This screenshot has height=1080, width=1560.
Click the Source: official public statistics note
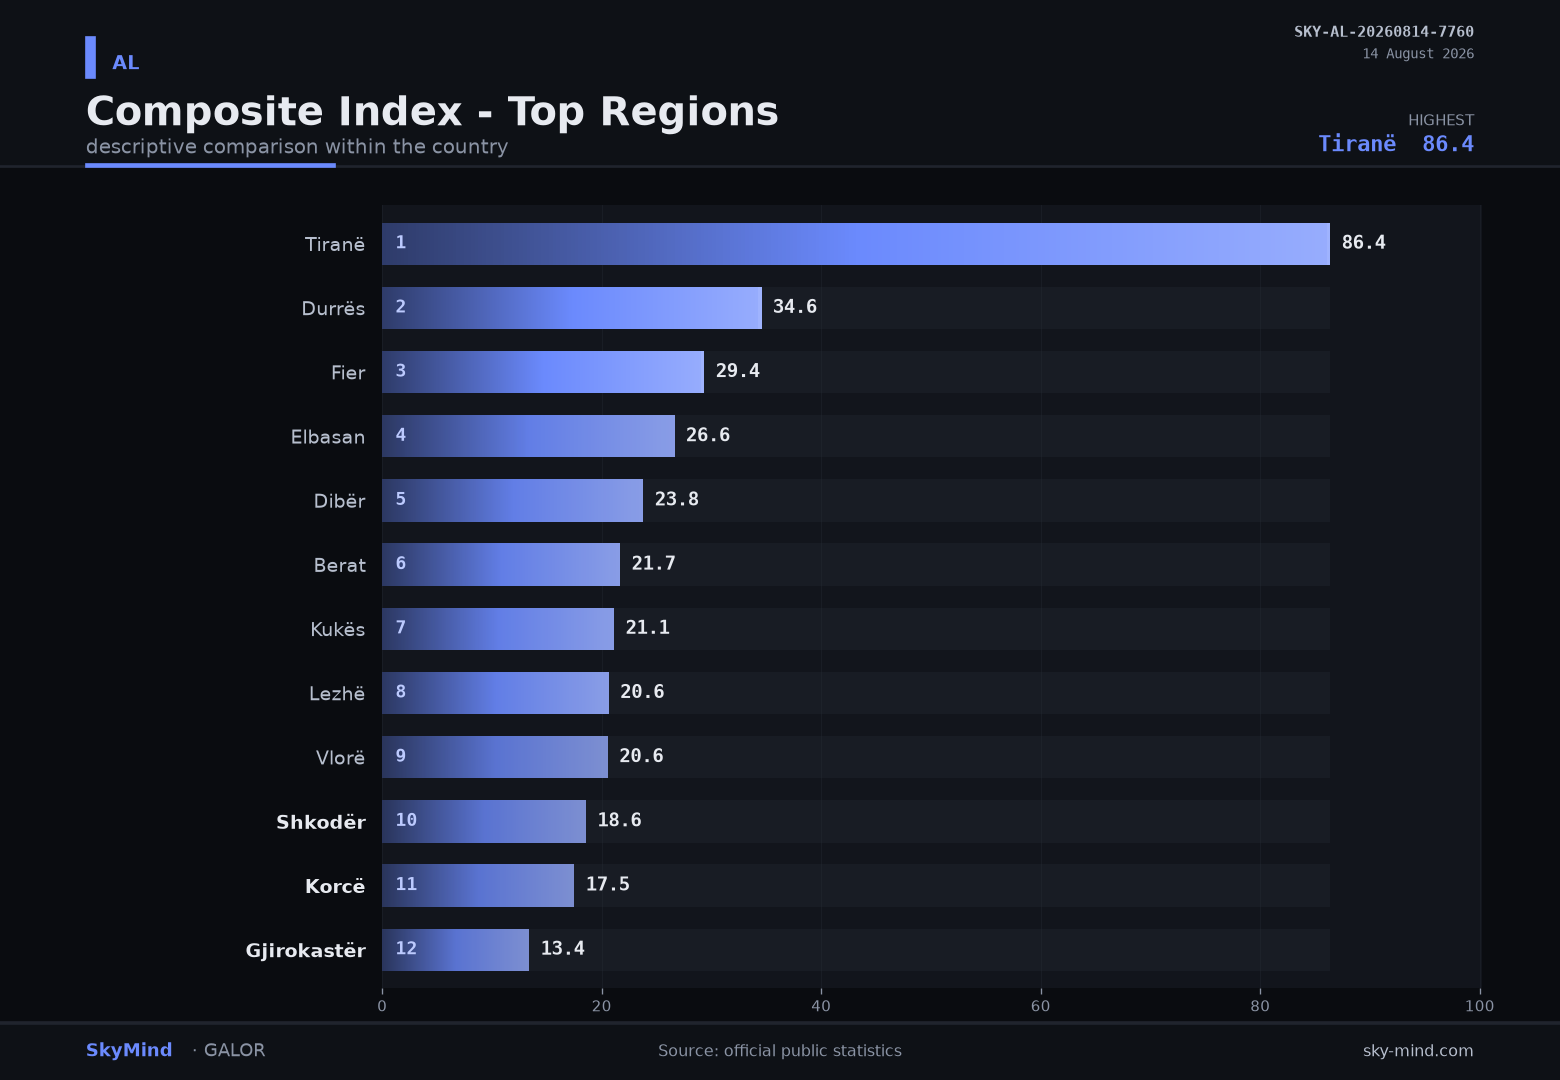click(780, 1051)
